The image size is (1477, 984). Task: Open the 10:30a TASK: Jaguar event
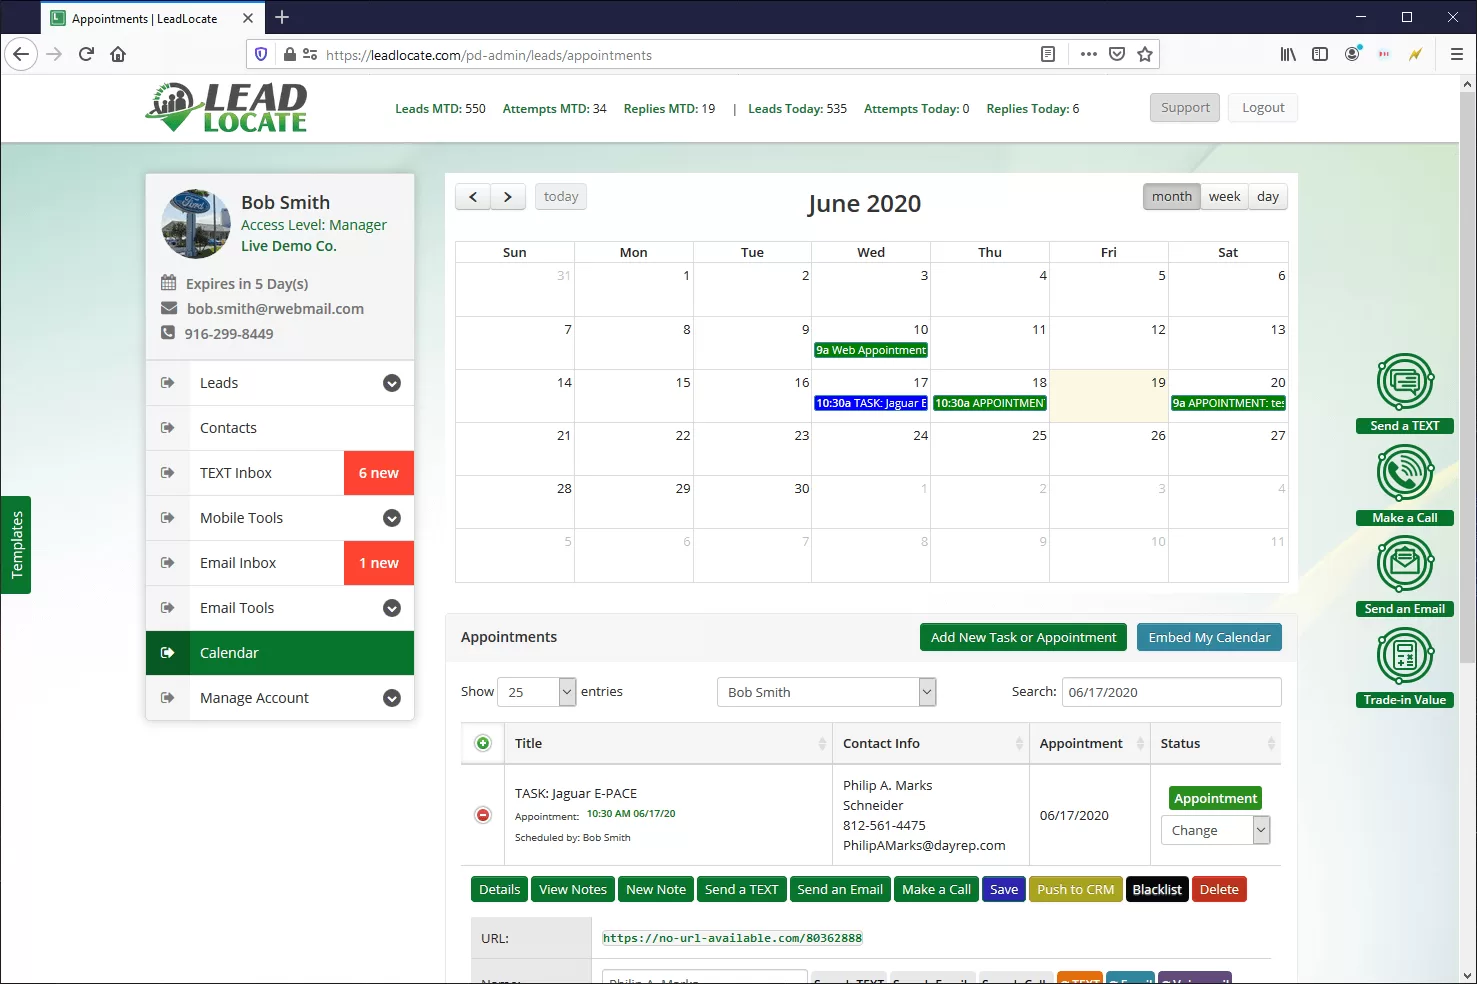[871, 403]
